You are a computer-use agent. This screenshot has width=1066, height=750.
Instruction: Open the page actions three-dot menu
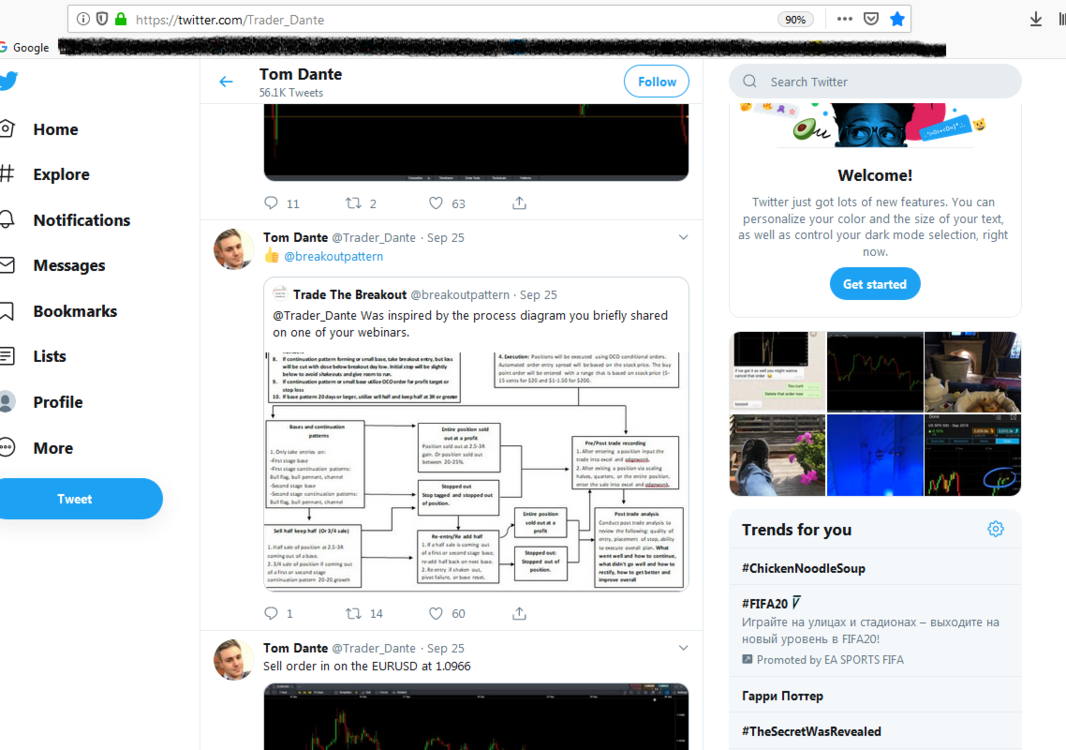(x=844, y=19)
